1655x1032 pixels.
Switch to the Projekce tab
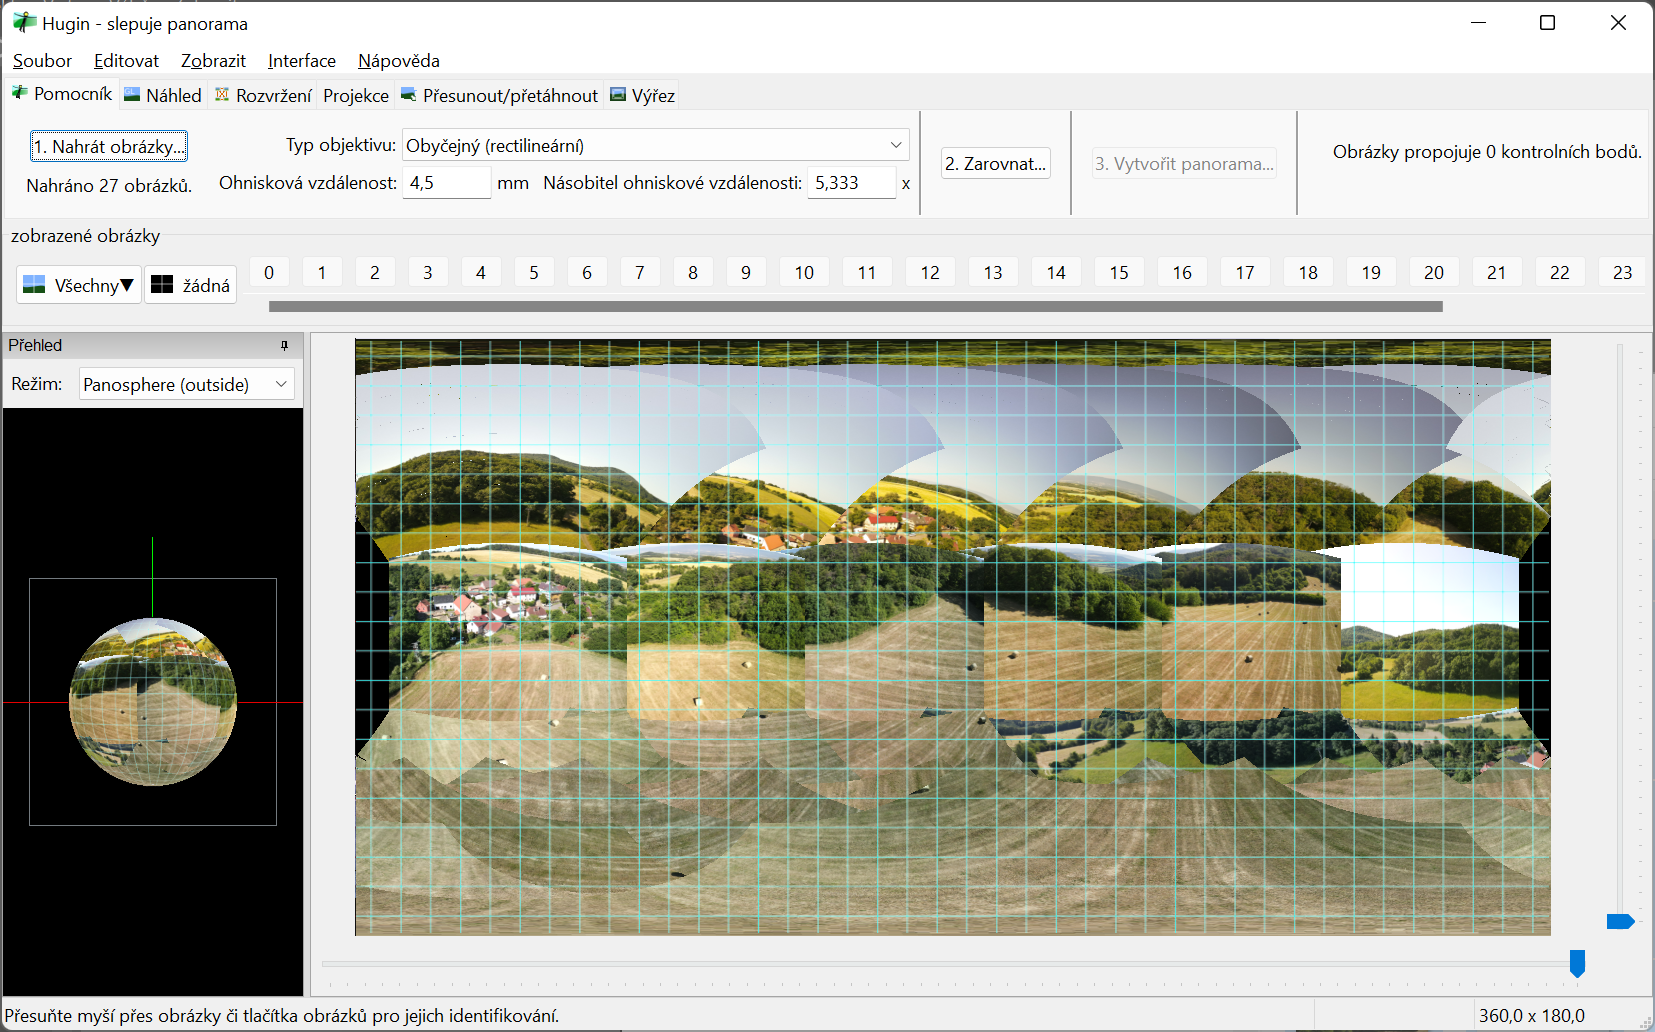355,96
